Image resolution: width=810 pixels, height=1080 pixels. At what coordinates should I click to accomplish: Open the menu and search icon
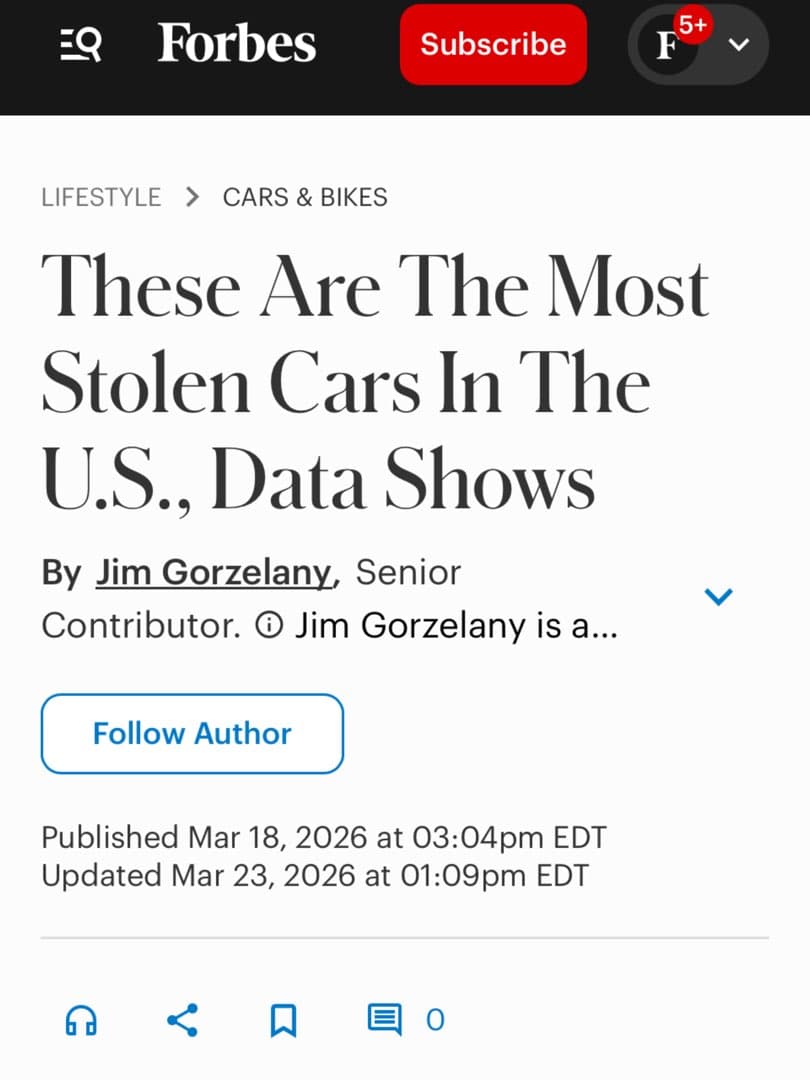81,45
